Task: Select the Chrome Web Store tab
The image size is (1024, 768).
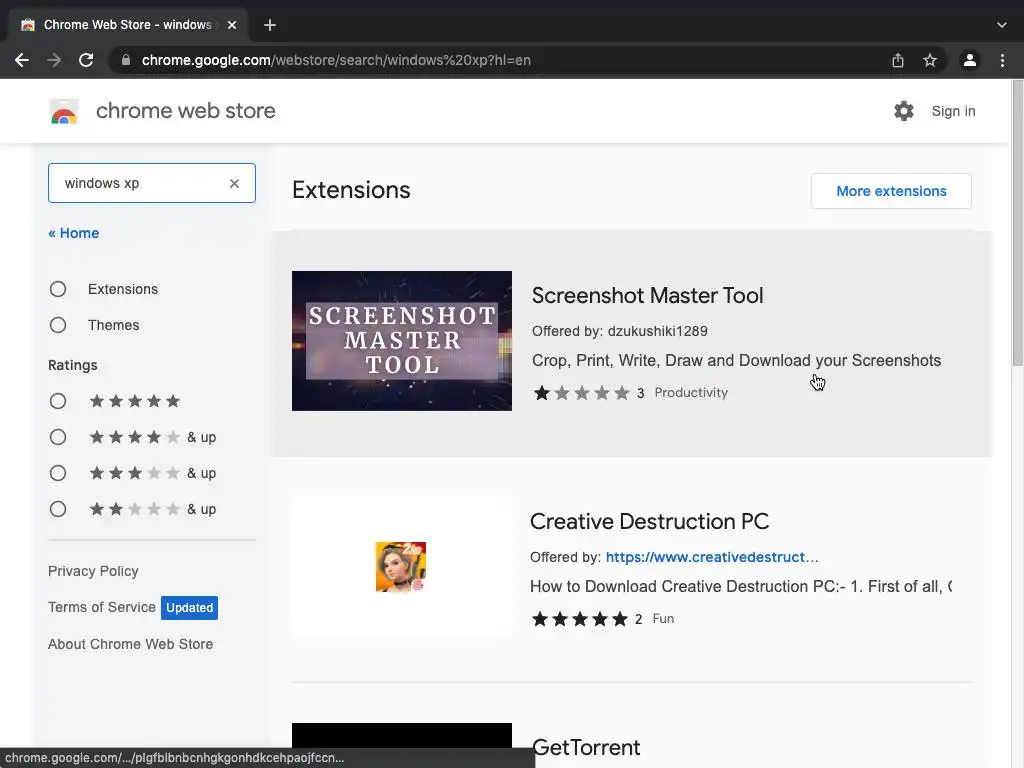Action: (127, 25)
